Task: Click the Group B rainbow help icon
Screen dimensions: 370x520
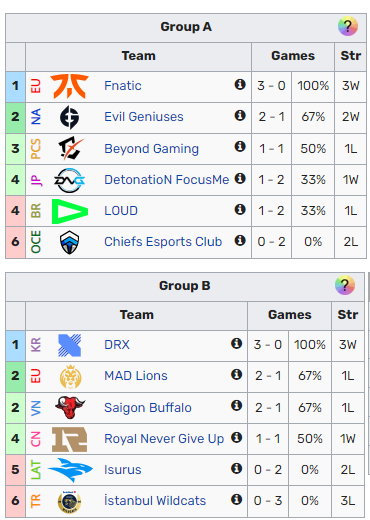Action: click(345, 285)
